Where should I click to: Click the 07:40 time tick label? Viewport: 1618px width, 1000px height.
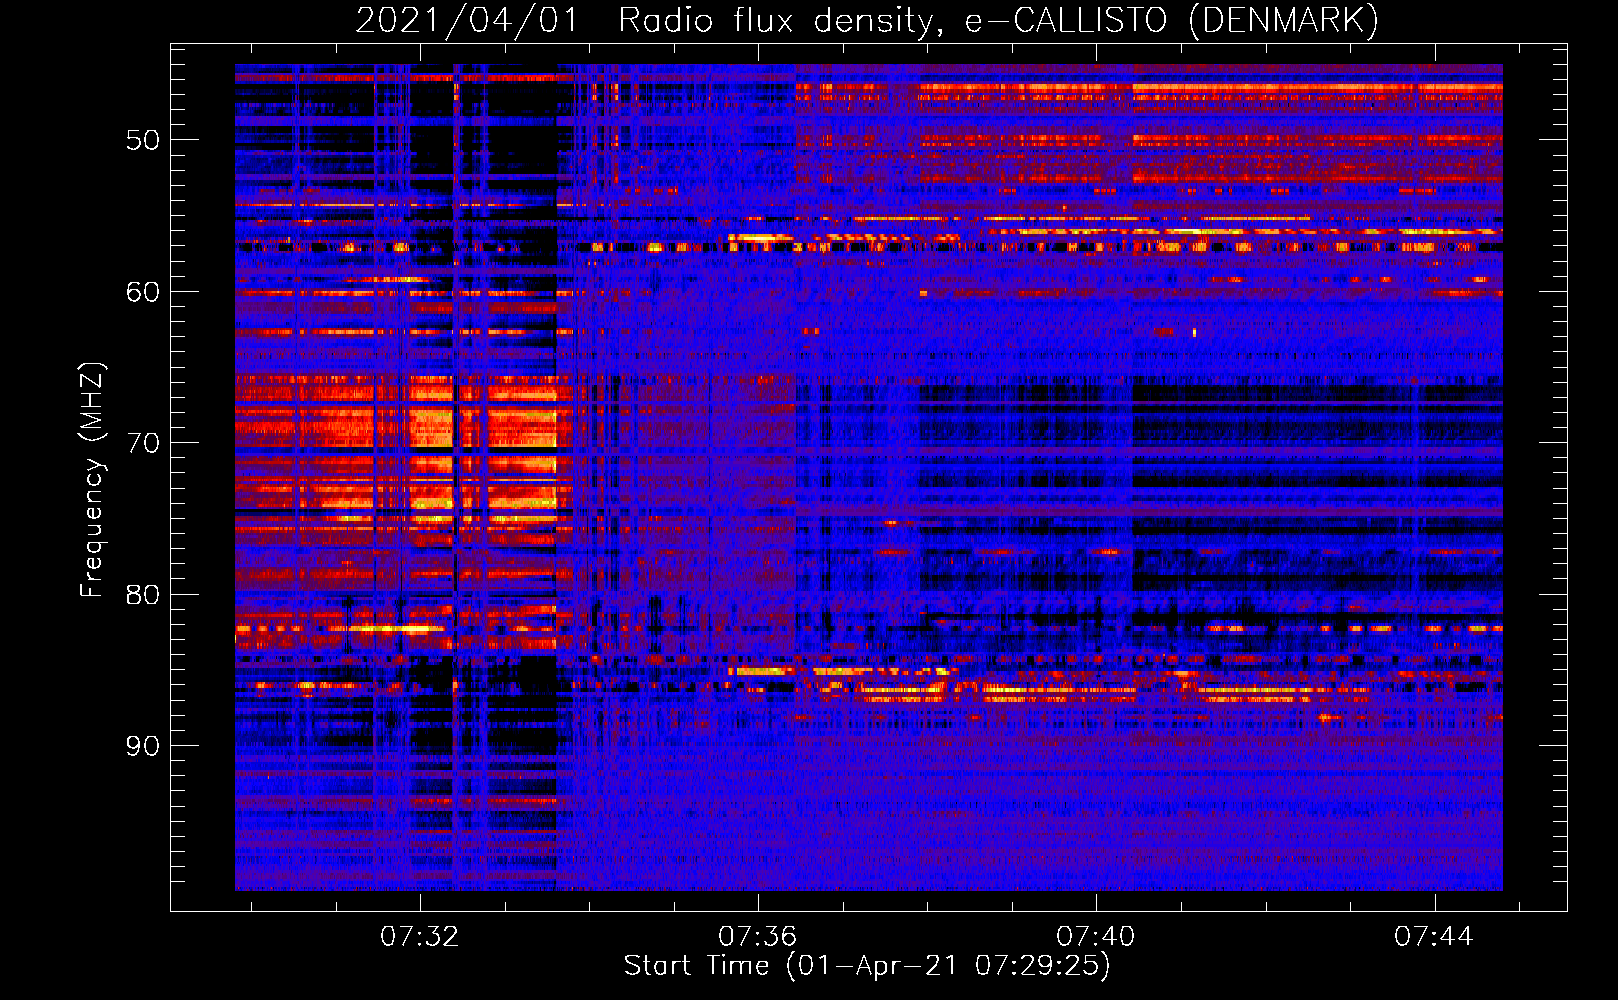point(1096,936)
